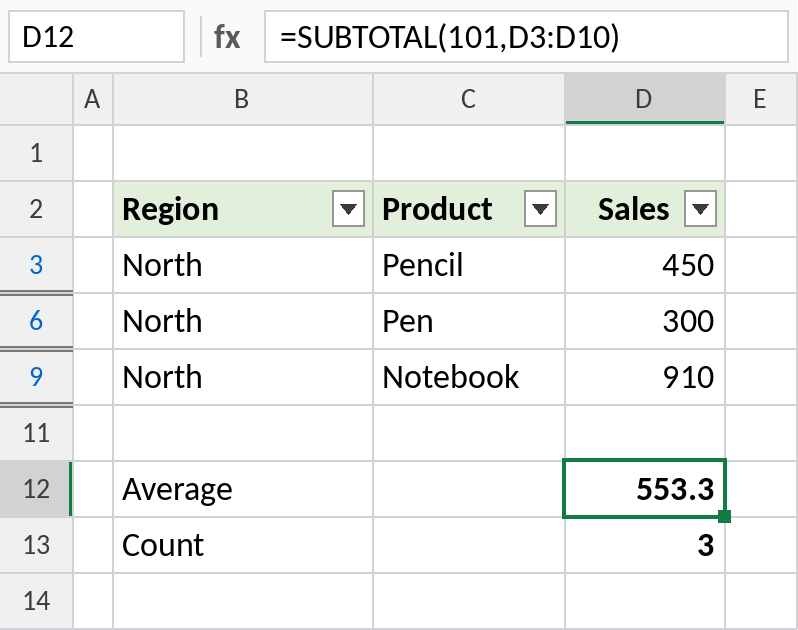Click the Sales header cell text
Viewport: 798px width, 630px height.
(x=633, y=209)
